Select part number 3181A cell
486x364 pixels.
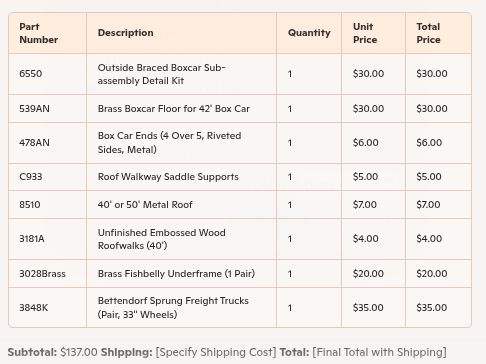tap(47, 239)
